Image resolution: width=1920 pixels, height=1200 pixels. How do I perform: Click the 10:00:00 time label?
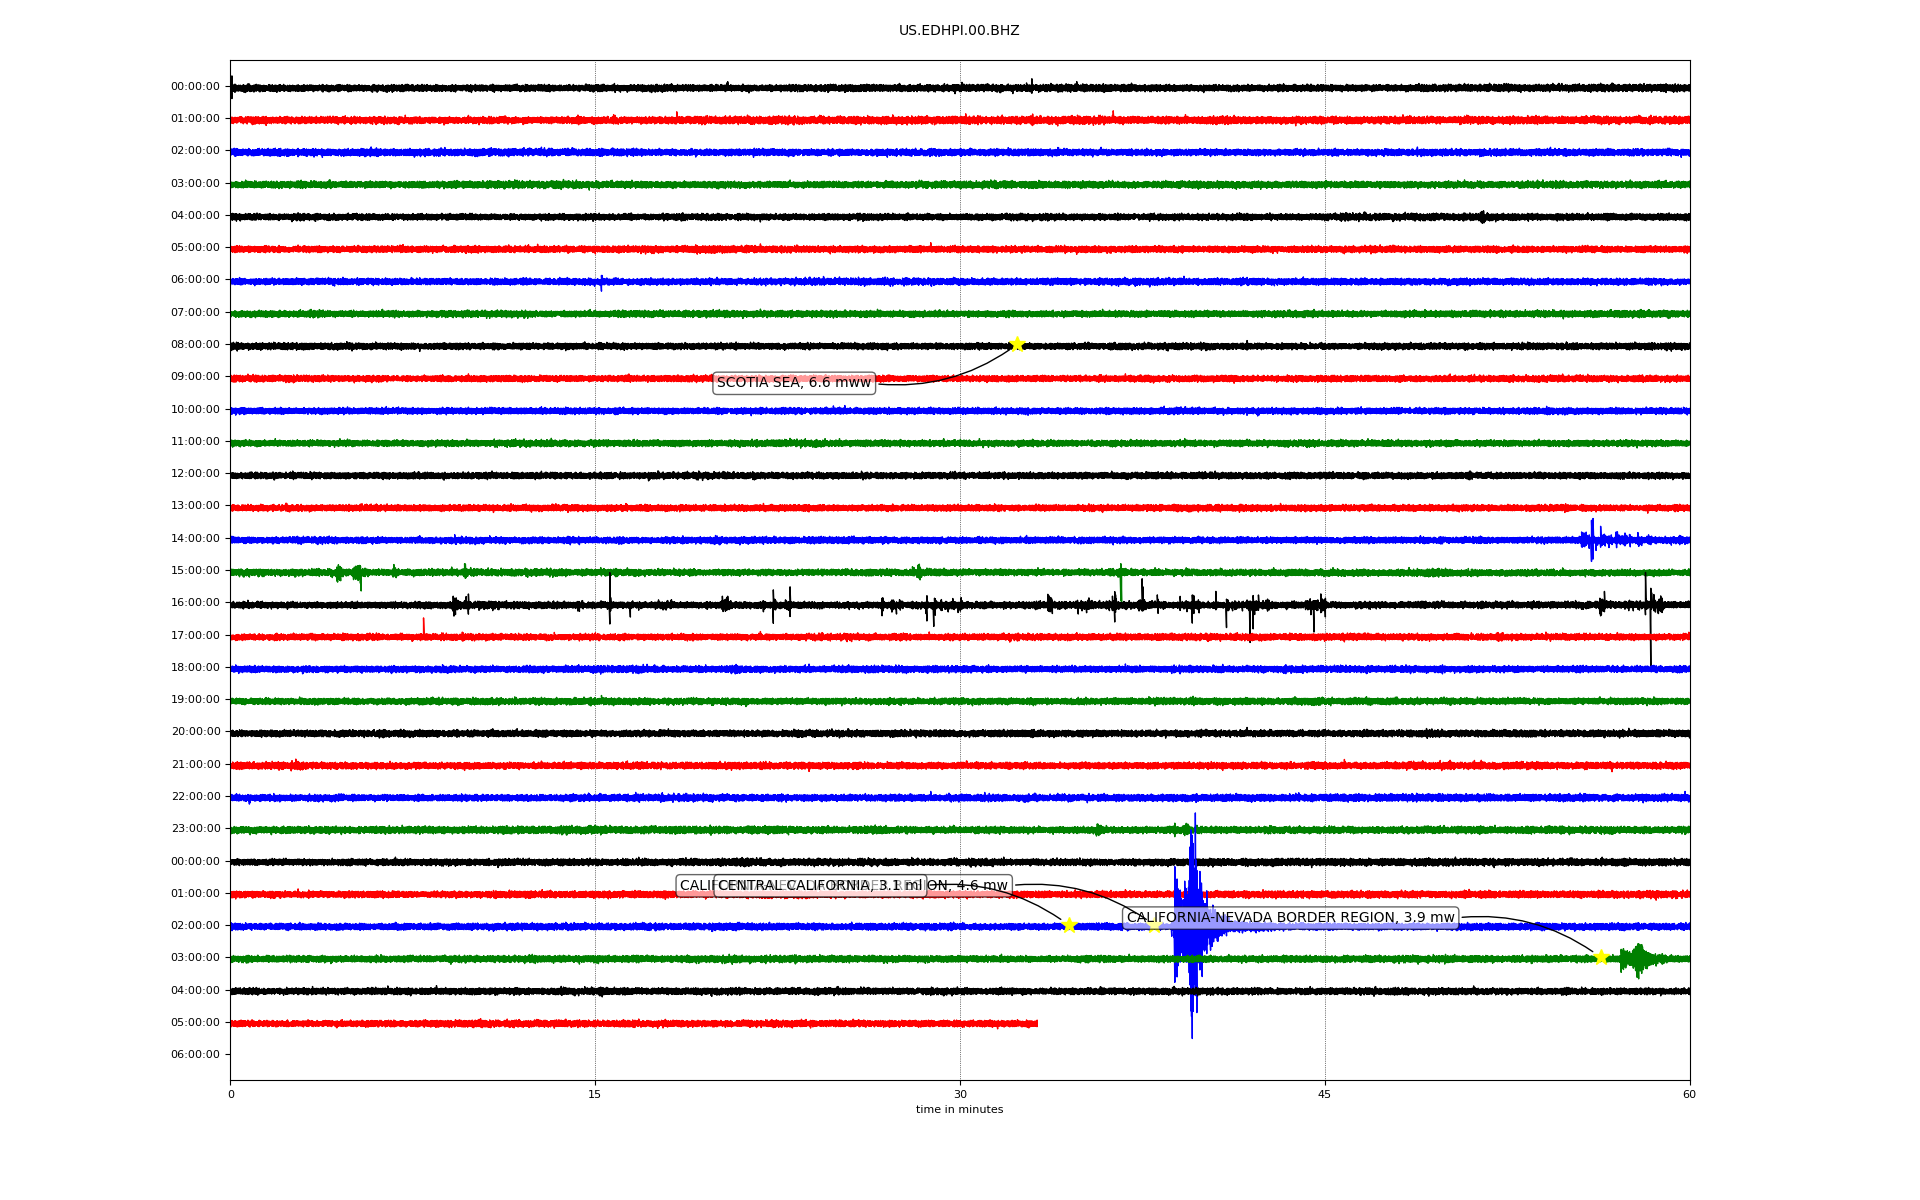[x=195, y=410]
